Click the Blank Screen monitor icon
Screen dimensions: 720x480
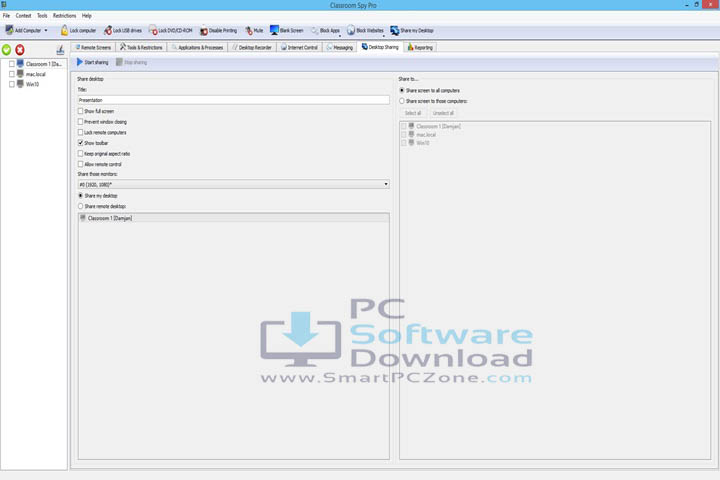274,30
